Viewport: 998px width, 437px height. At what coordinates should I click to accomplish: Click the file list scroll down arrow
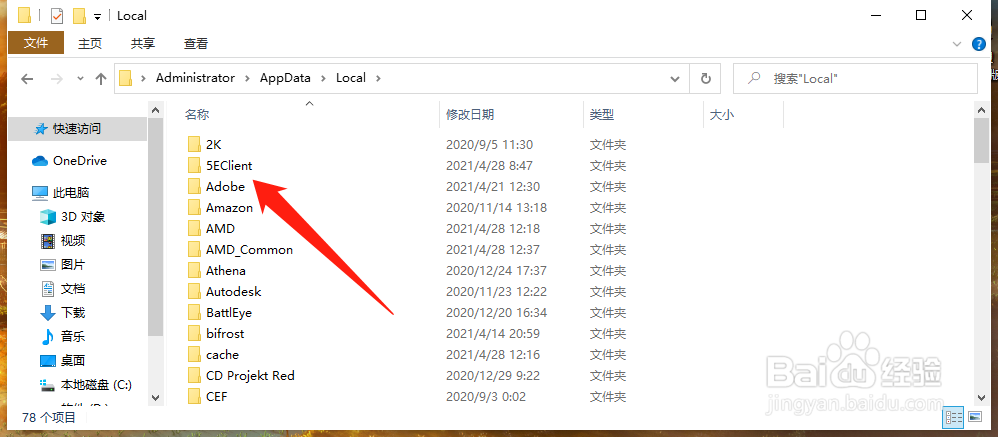coord(981,397)
